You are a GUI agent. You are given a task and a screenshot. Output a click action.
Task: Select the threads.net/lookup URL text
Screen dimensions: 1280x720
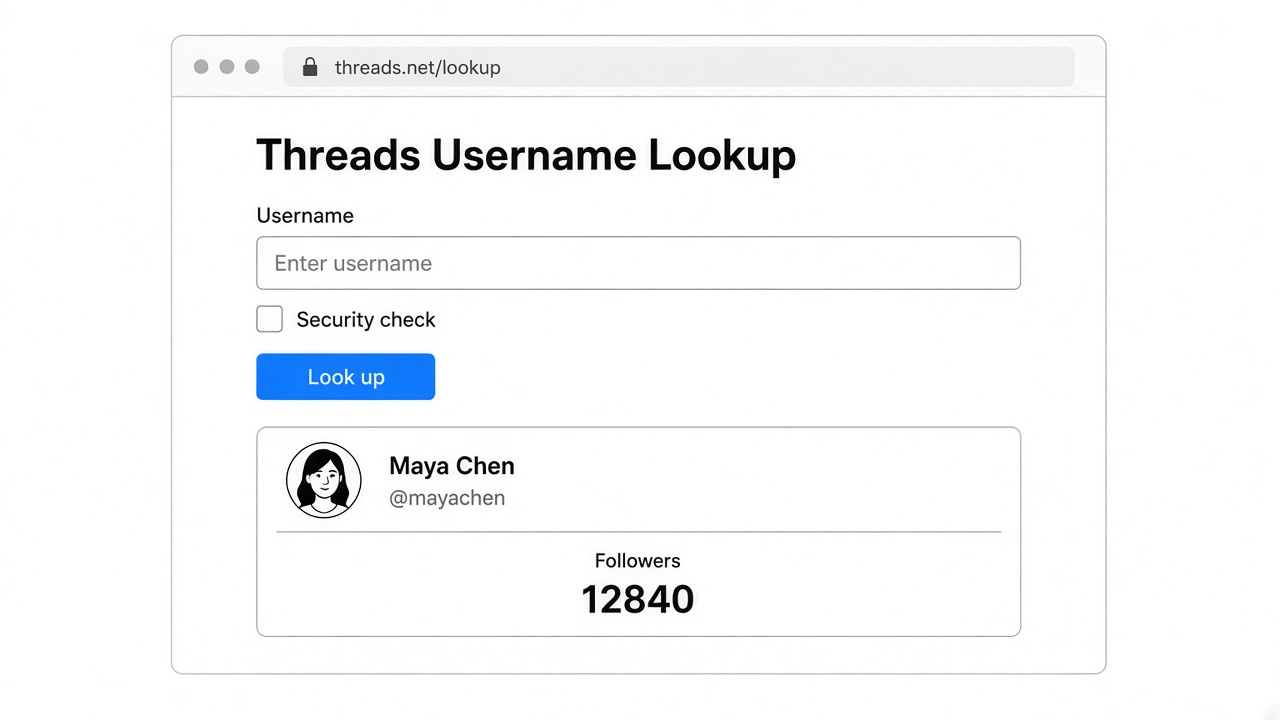417,68
